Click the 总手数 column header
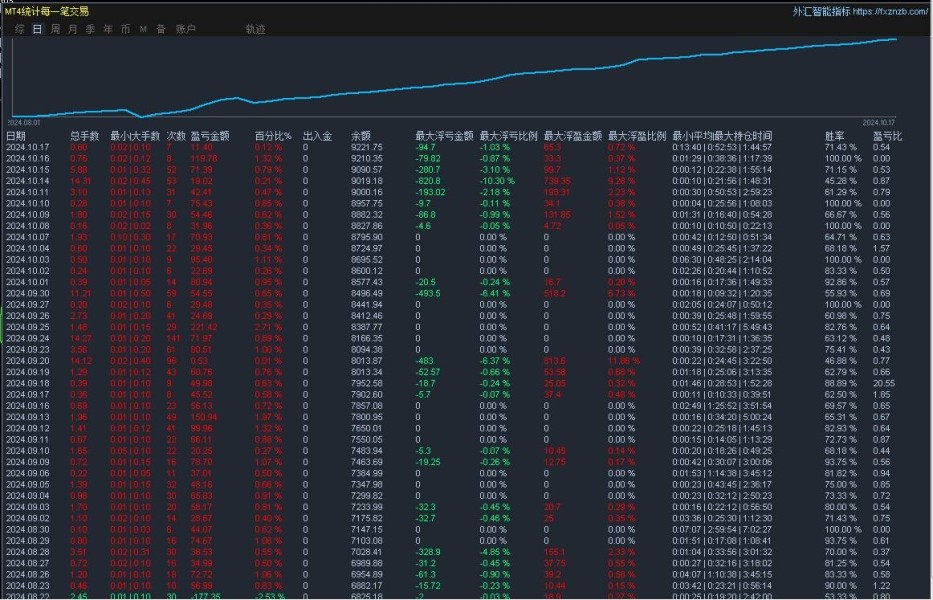The height and width of the screenshot is (600, 933). pos(84,136)
